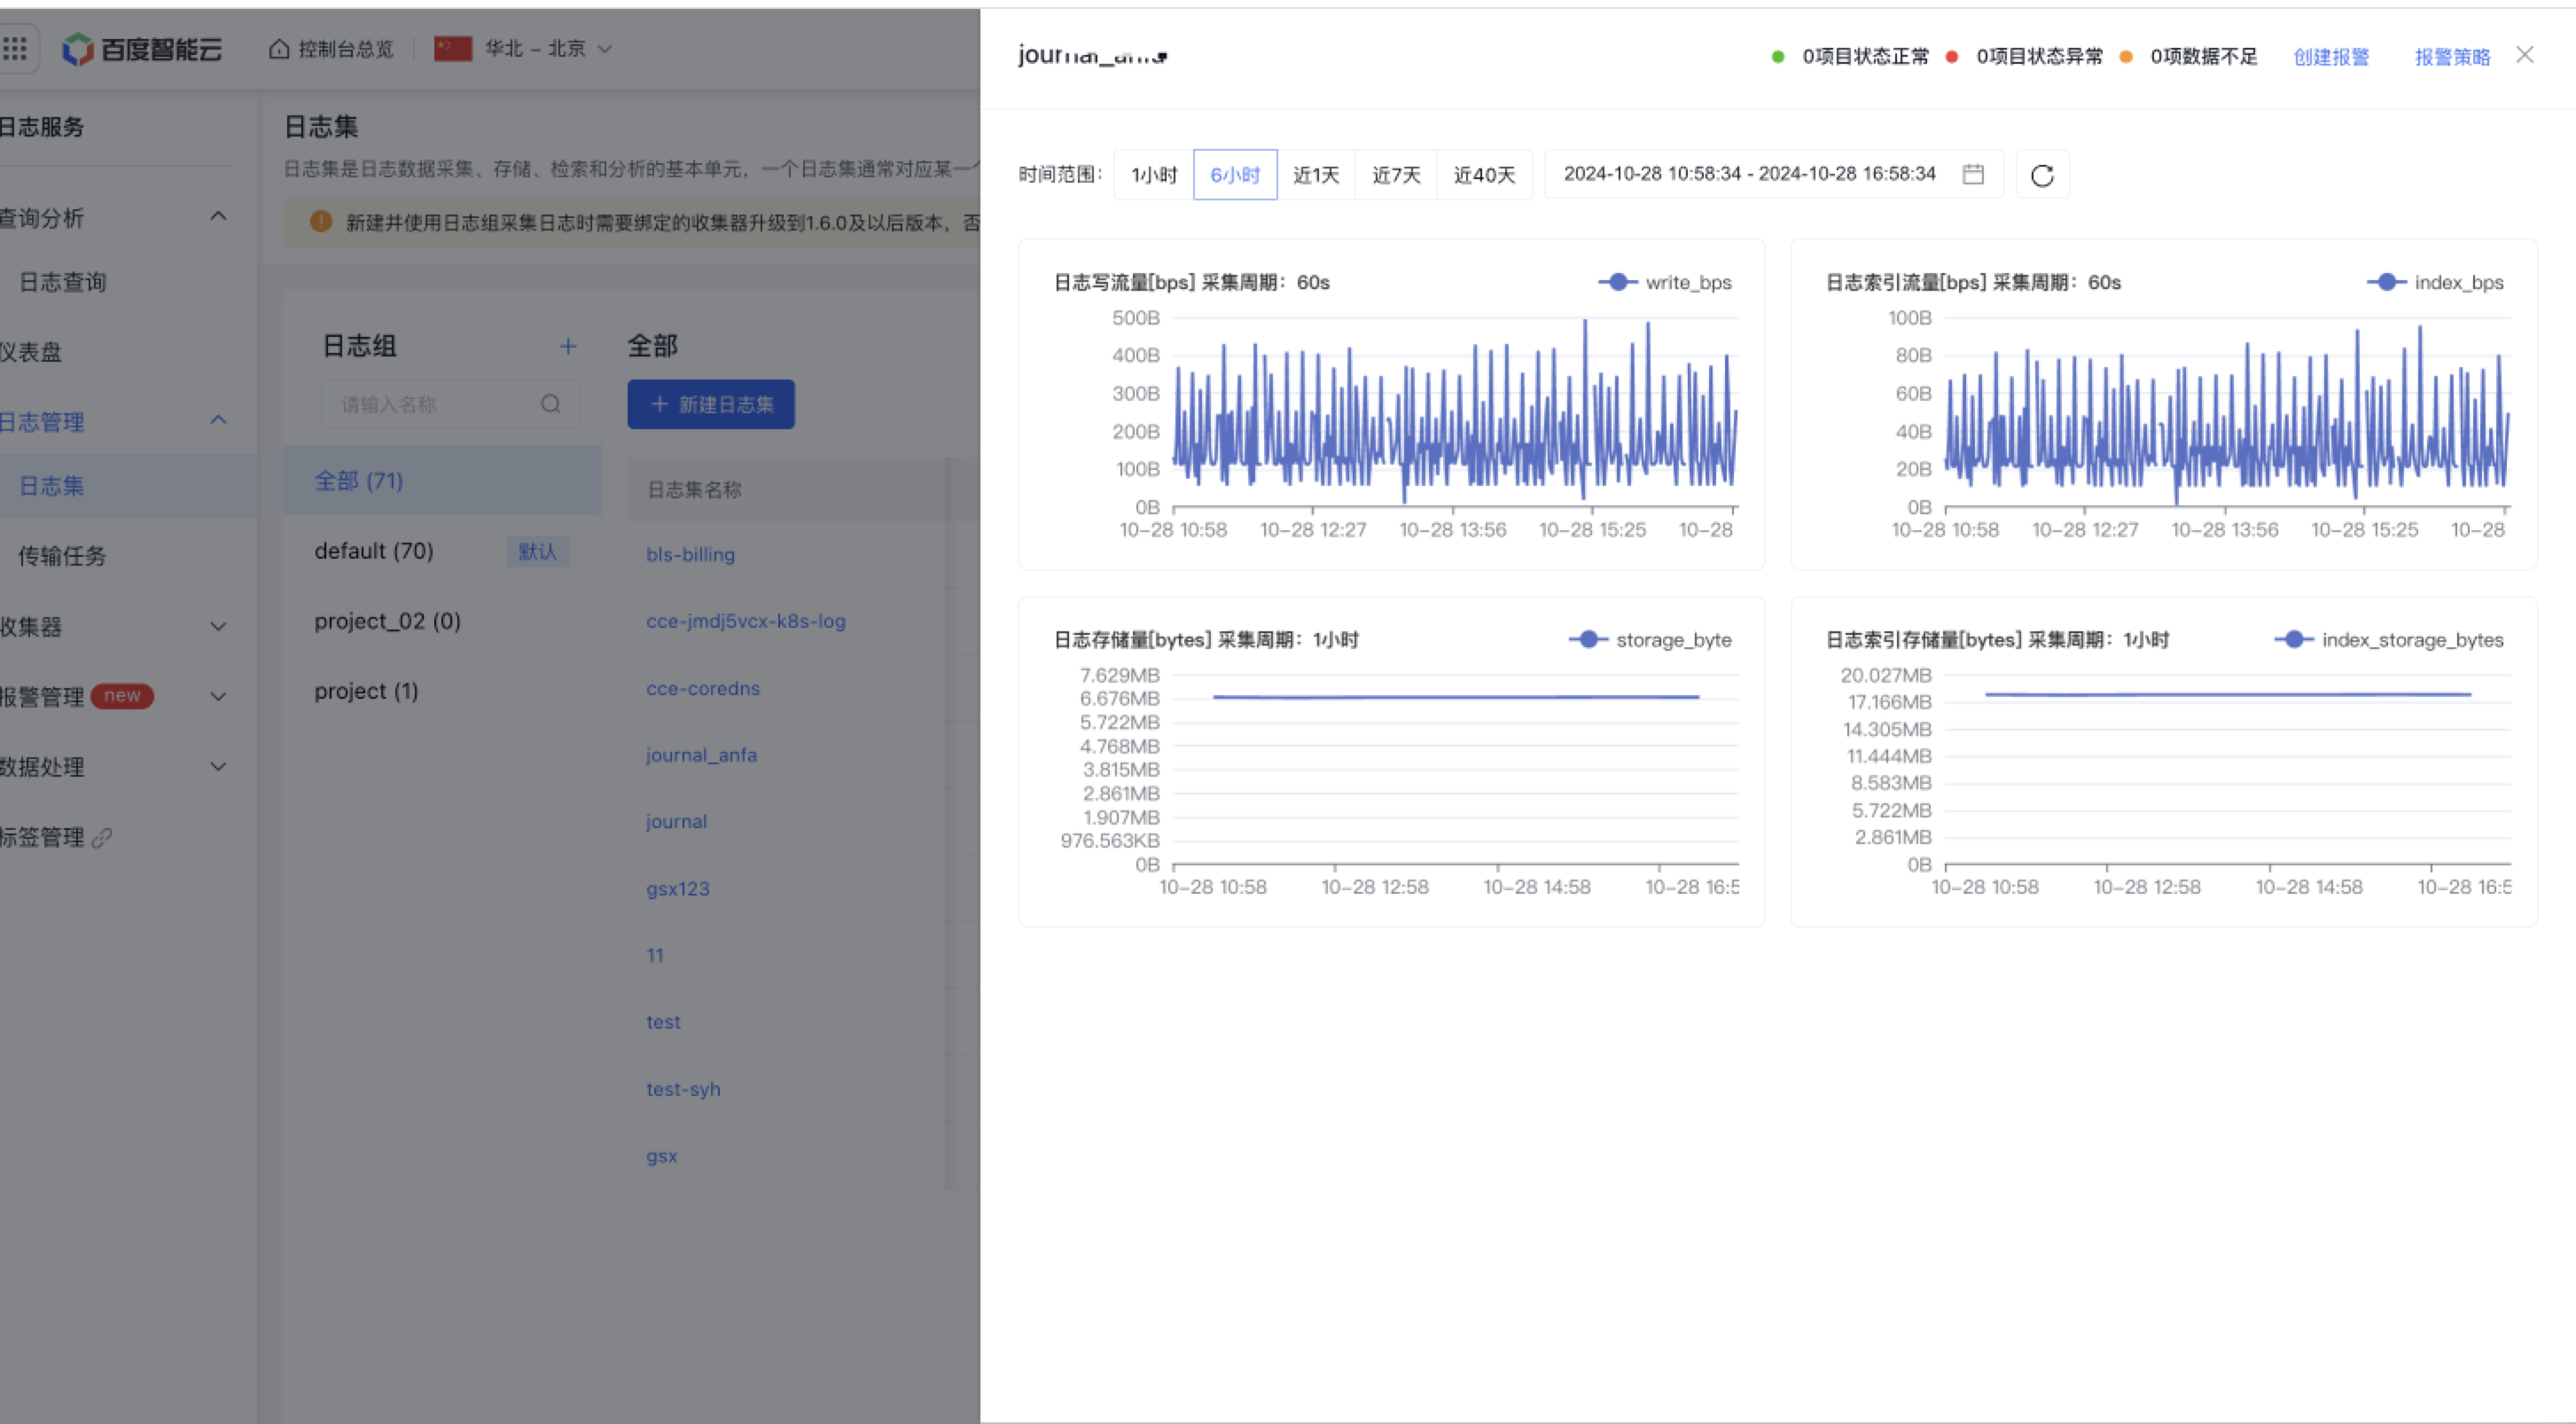Expand the 收集器 menu section
This screenshot has width=2576, height=1424.
(x=218, y=627)
